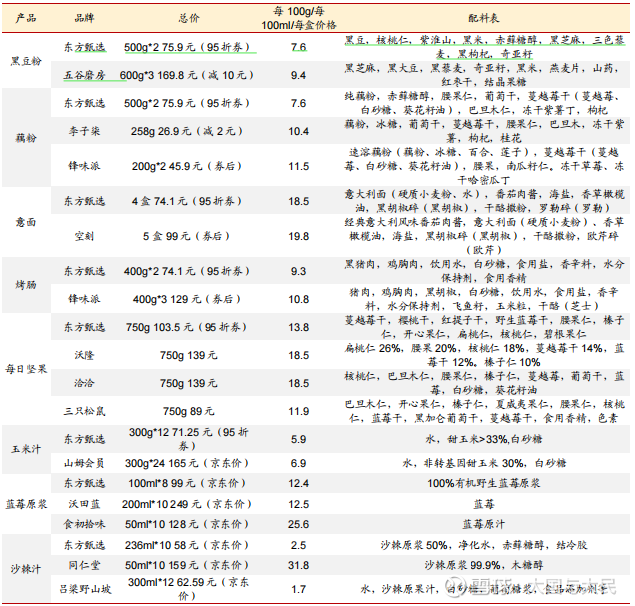
Task: Select the 每日坚果 product cell
Action: pyautogui.click(x=26, y=369)
